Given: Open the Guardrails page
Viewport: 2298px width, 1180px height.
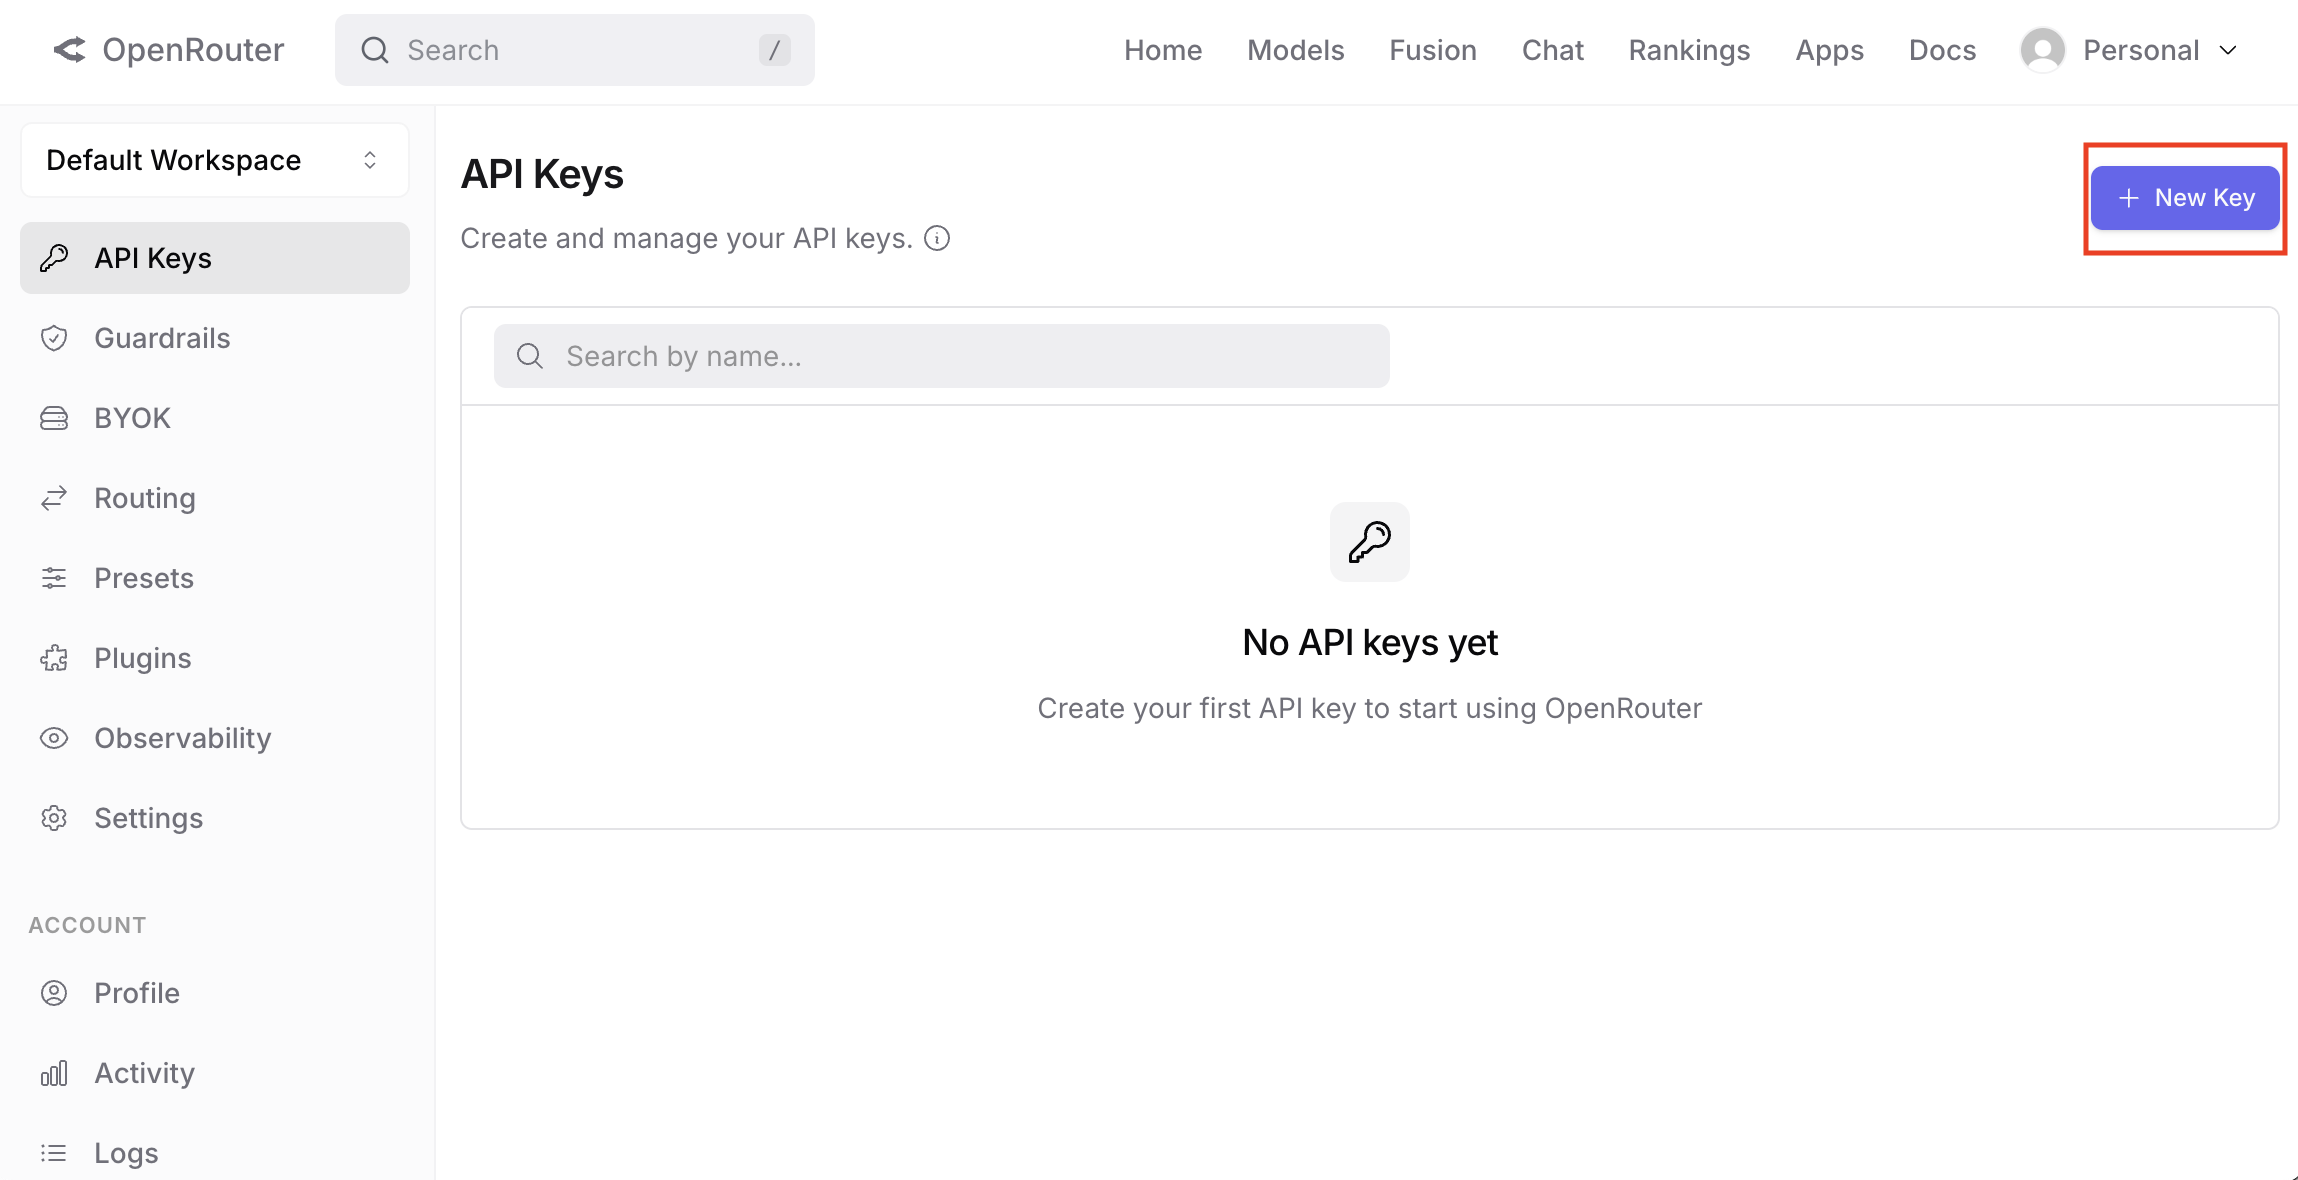Looking at the screenshot, I should (215, 338).
